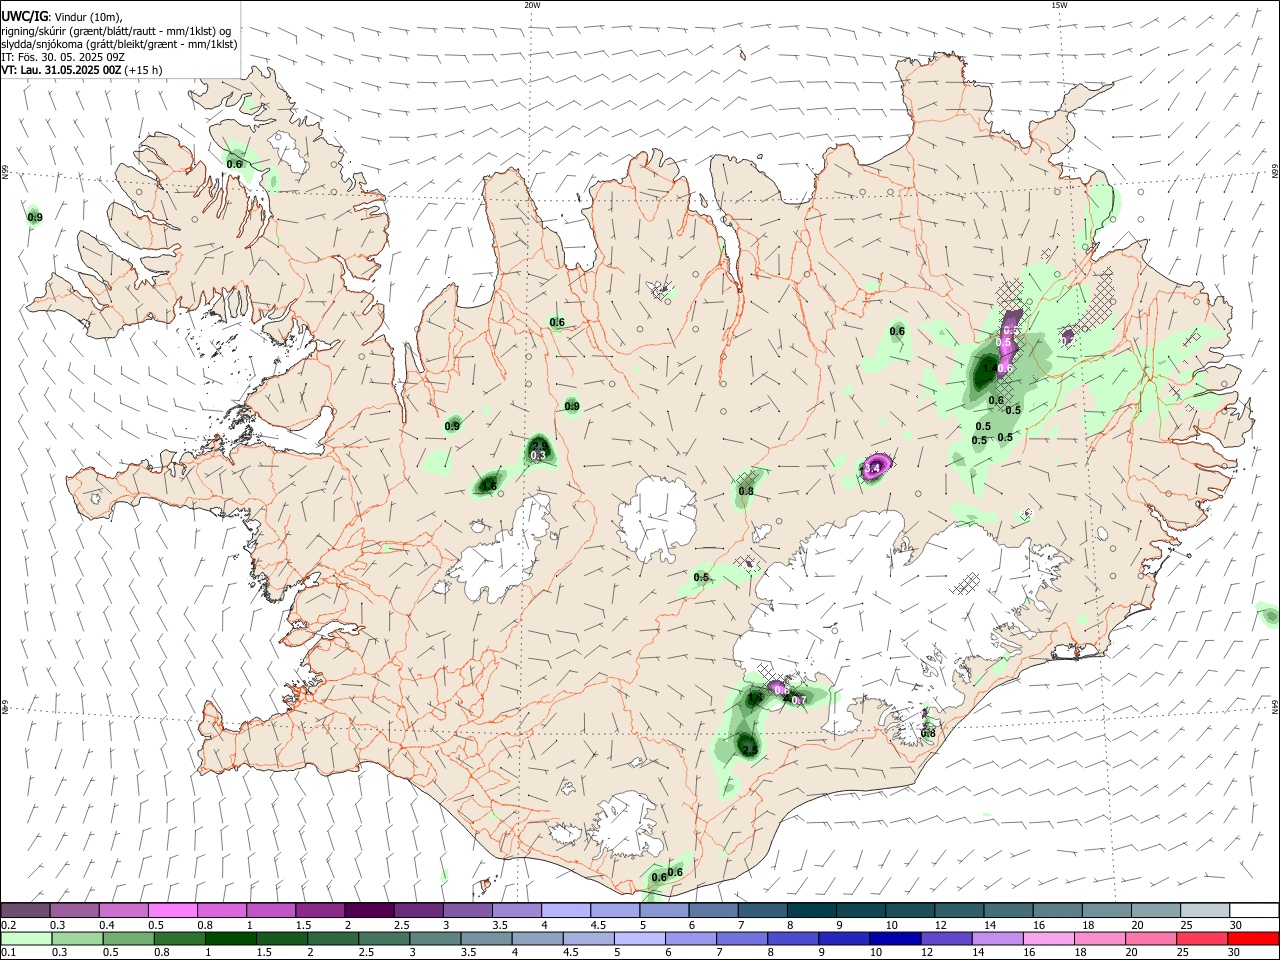This screenshot has width=1280, height=960.
Task: Click the mauve 0.3 snow swatch
Action: [x=74, y=911]
